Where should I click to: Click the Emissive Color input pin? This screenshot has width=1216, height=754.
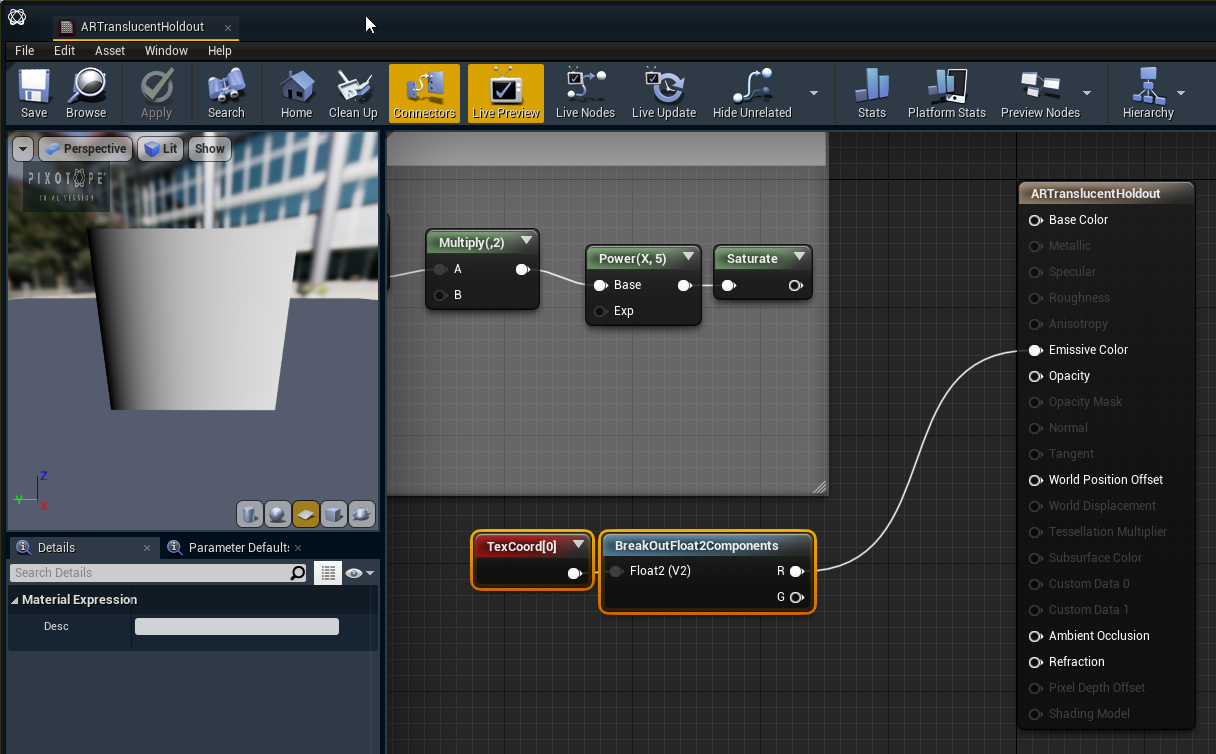pyautogui.click(x=1035, y=350)
